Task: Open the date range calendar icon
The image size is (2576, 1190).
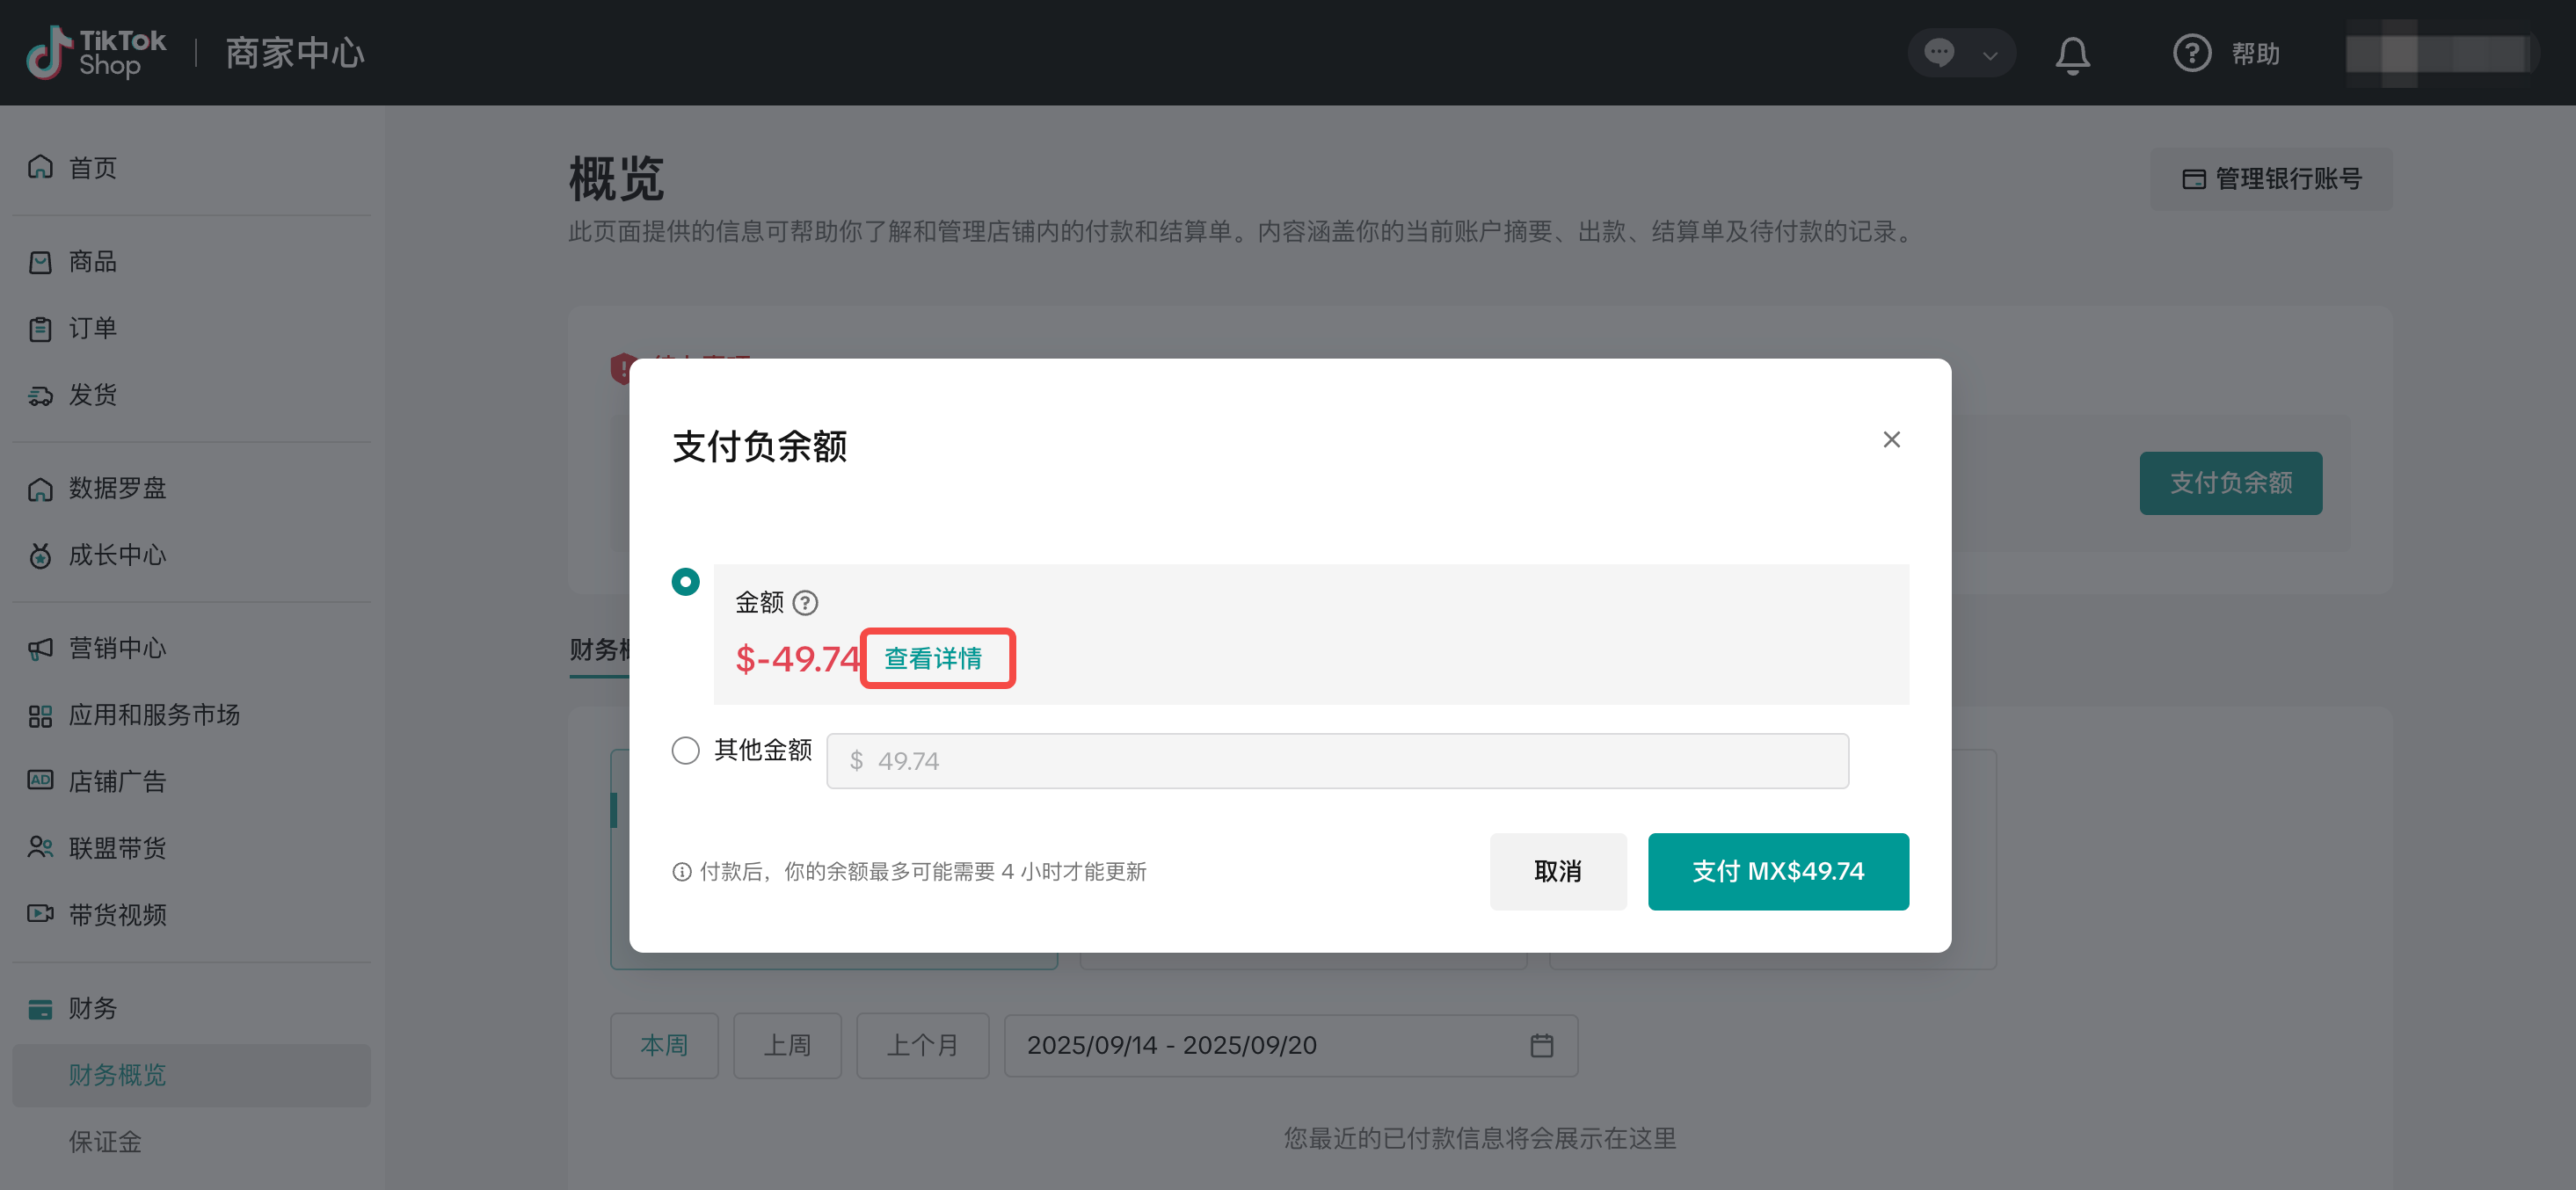Action: click(1541, 1045)
